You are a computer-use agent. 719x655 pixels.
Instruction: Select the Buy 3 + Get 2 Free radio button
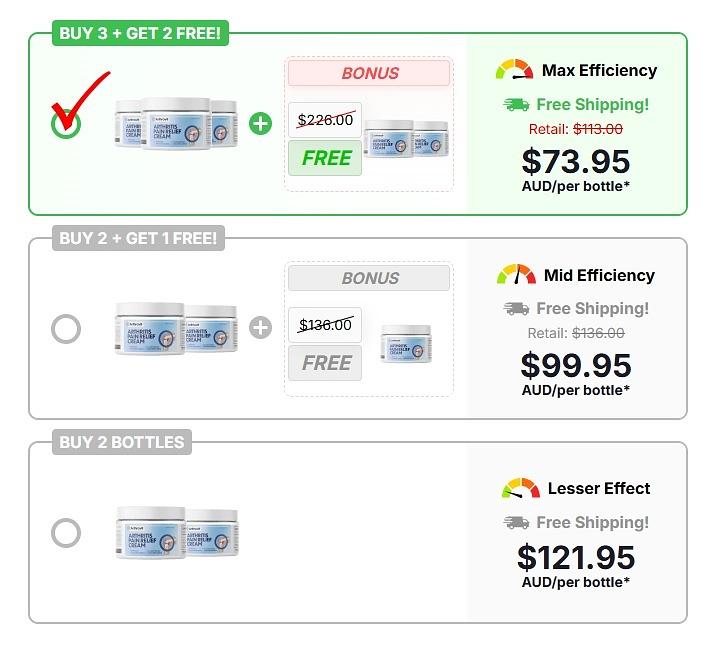pyautogui.click(x=66, y=124)
